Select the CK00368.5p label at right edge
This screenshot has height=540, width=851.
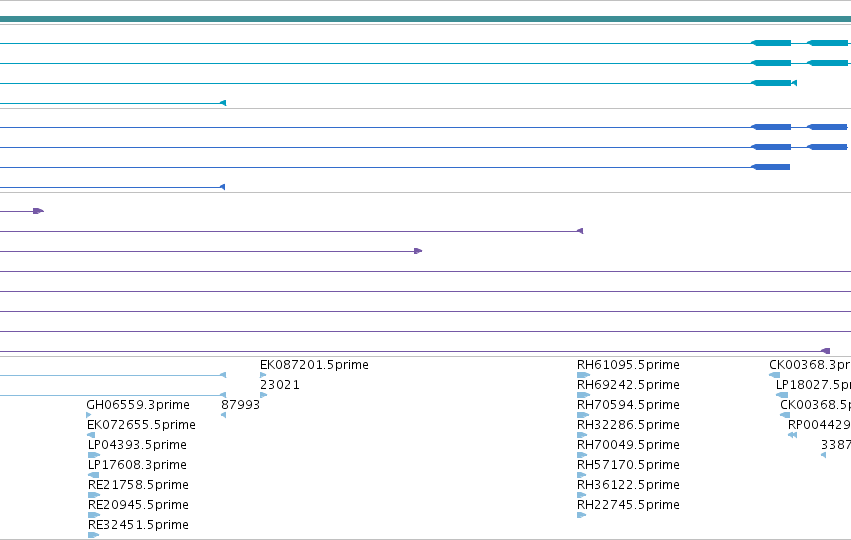[x=815, y=405]
